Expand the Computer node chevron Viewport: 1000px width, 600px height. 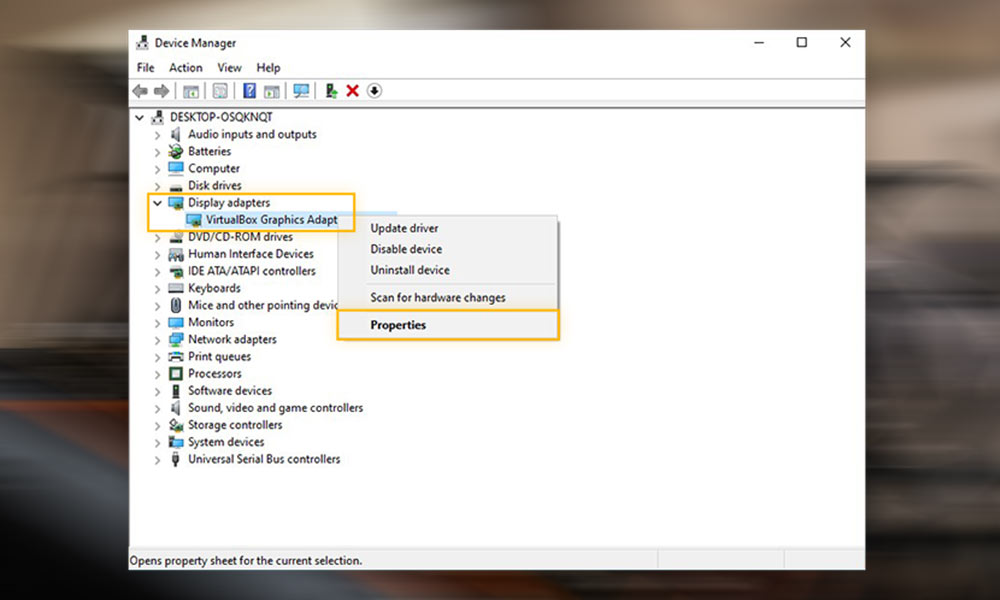pos(158,169)
